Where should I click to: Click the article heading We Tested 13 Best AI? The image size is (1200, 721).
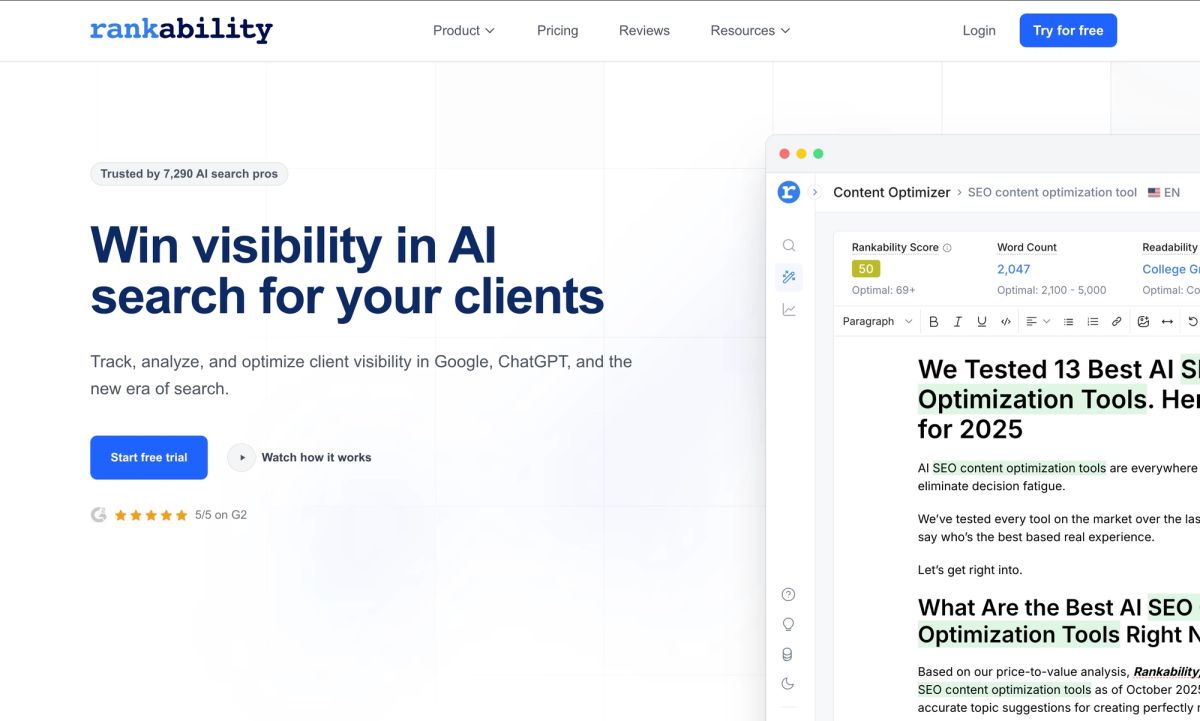tap(1059, 399)
